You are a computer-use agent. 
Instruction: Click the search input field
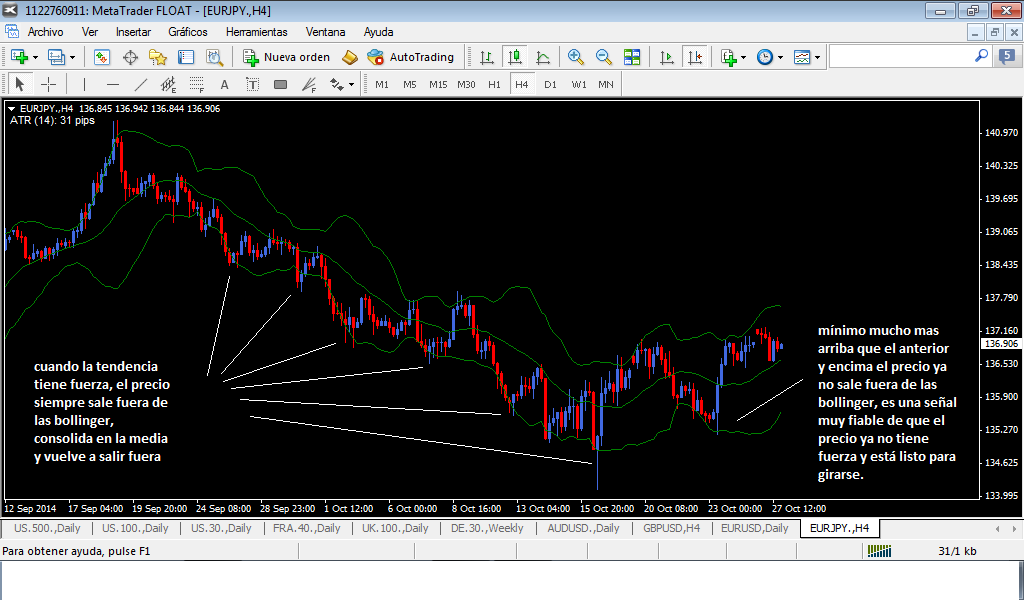900,57
